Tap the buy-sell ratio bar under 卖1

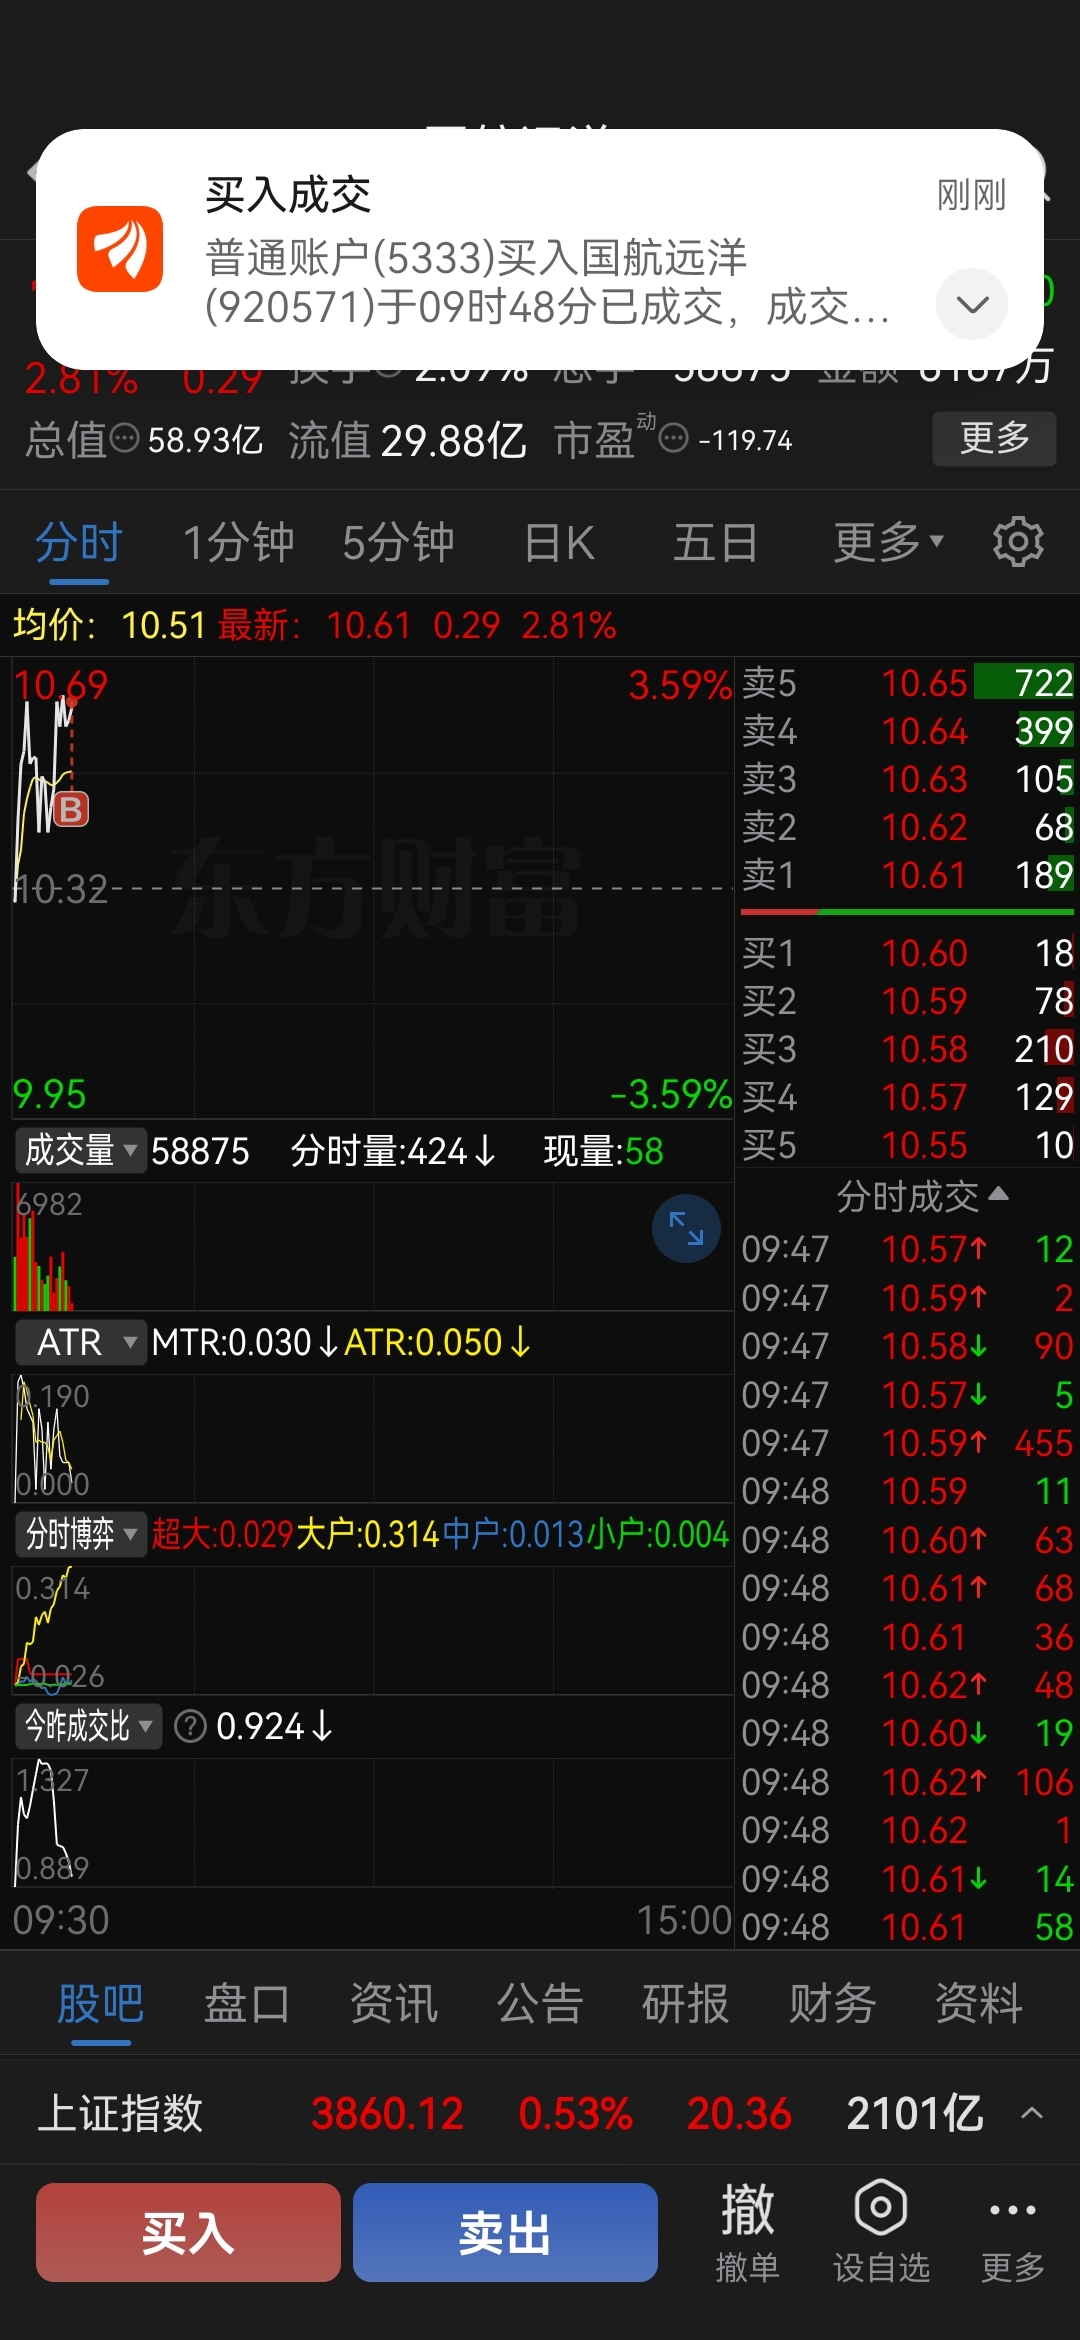(908, 912)
